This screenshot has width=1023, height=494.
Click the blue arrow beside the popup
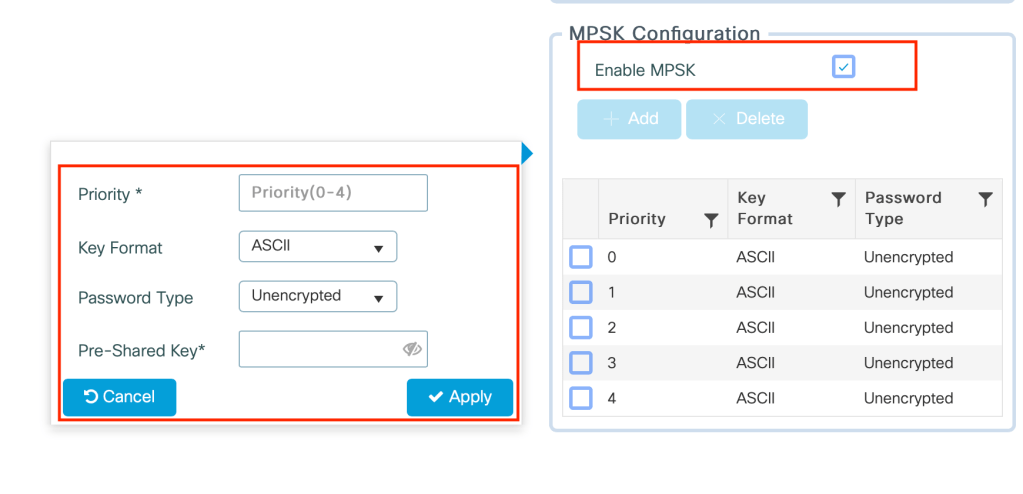527,153
